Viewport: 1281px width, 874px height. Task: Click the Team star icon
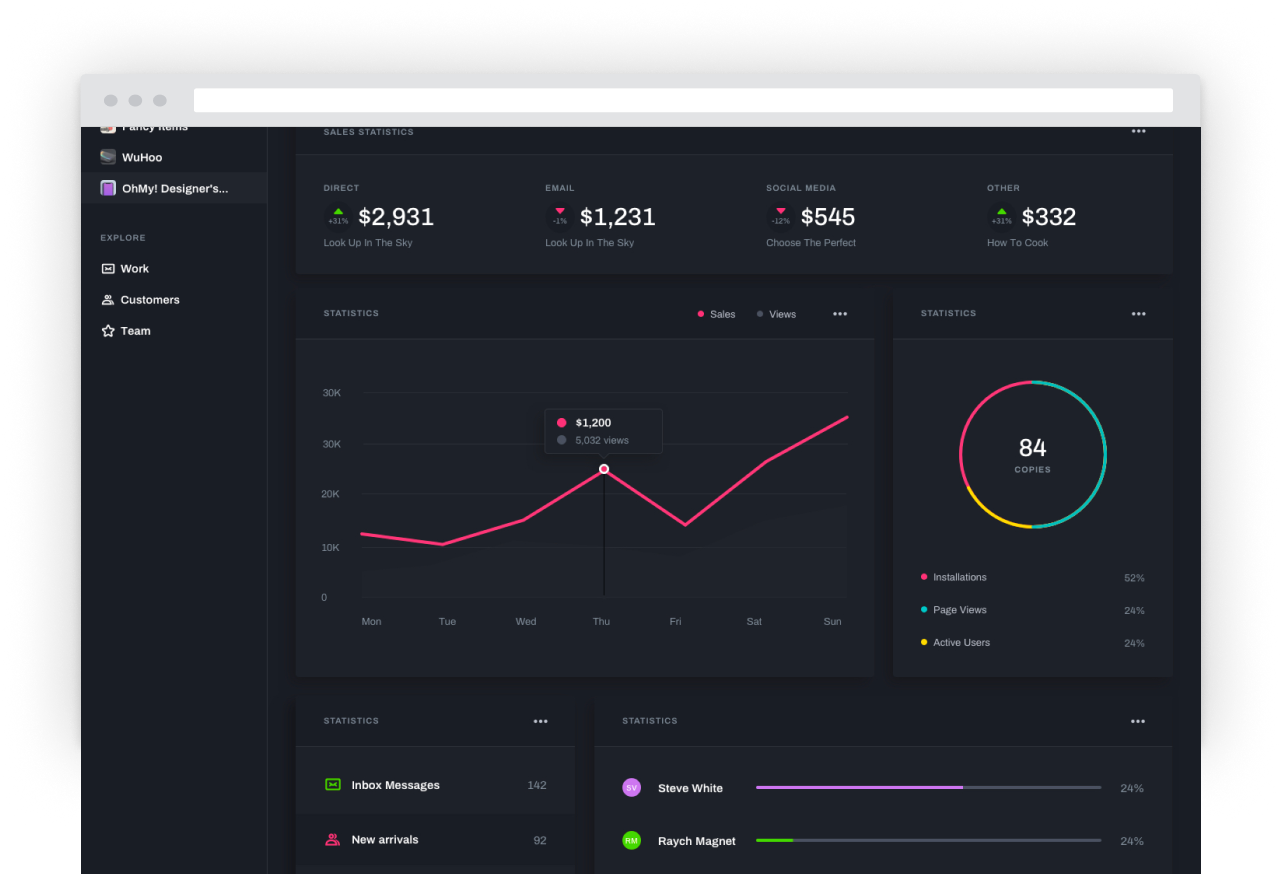point(108,331)
